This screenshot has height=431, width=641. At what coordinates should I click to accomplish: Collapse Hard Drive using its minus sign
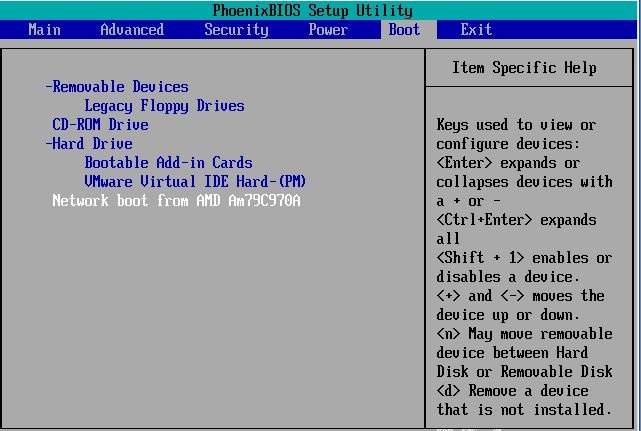click(48, 144)
